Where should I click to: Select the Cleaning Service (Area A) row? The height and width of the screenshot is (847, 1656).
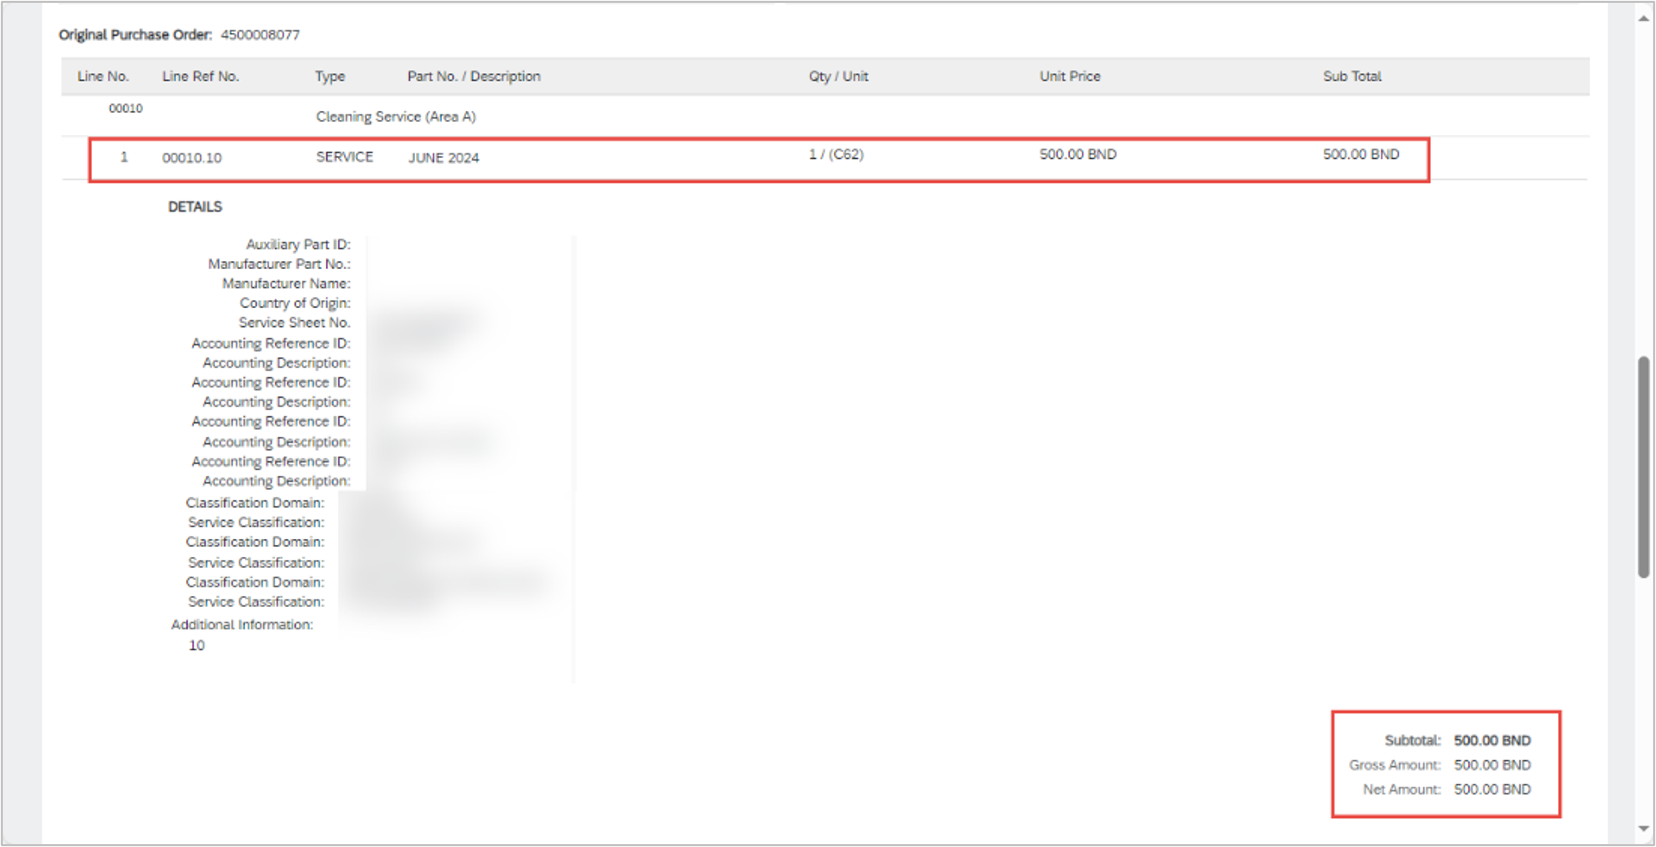396,117
